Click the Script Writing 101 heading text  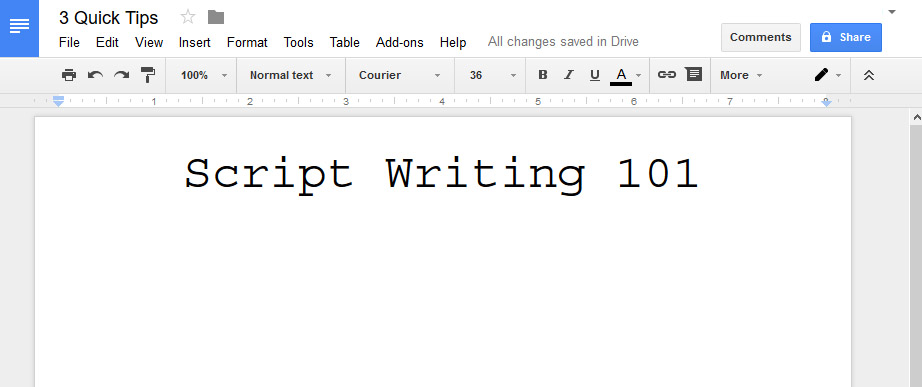coord(442,175)
